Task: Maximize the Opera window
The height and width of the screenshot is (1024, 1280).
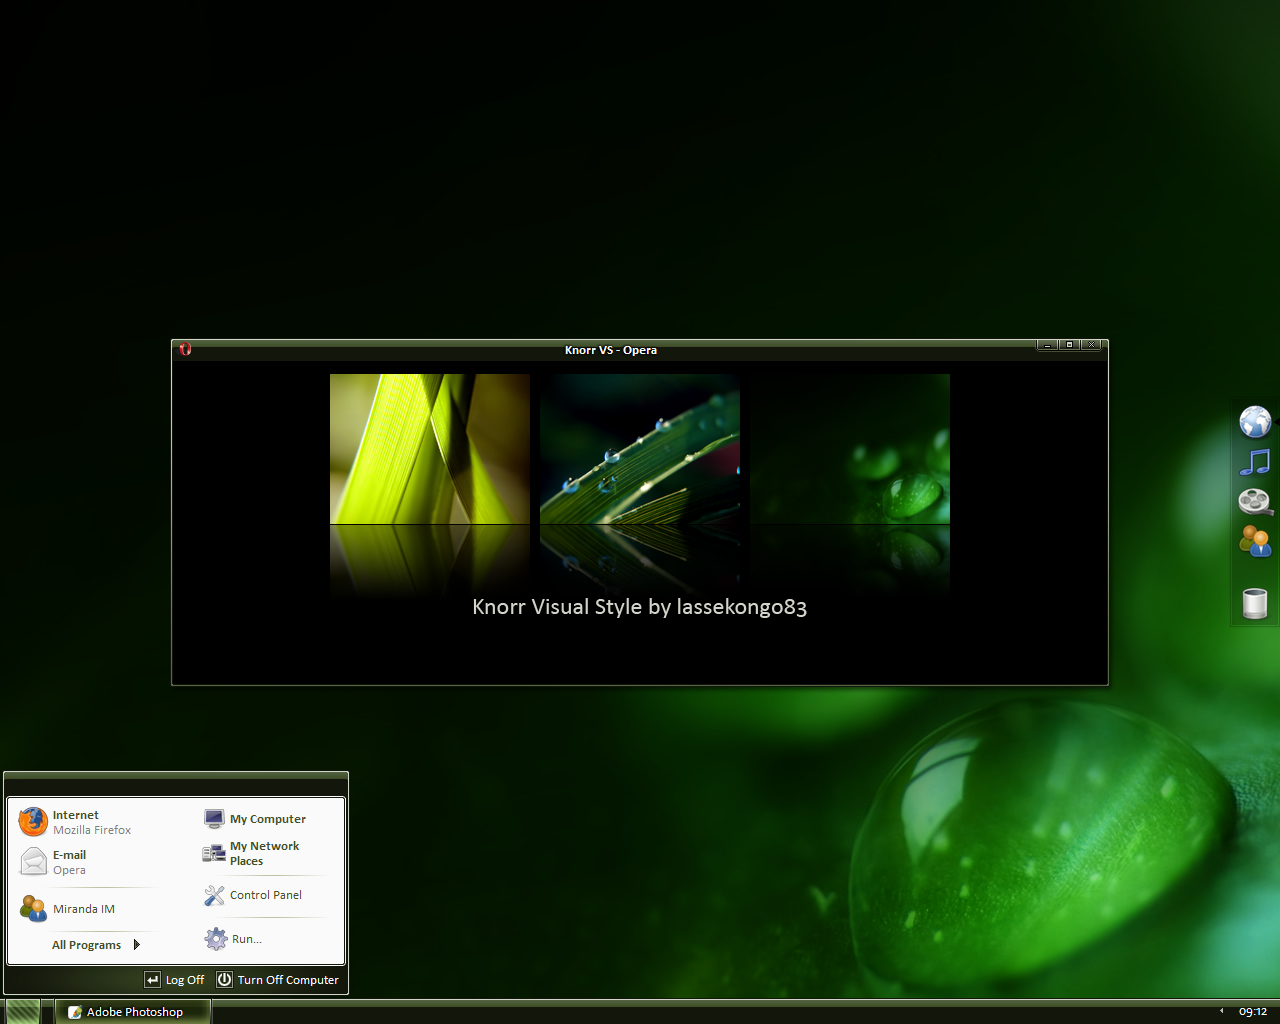Action: pos(1069,345)
